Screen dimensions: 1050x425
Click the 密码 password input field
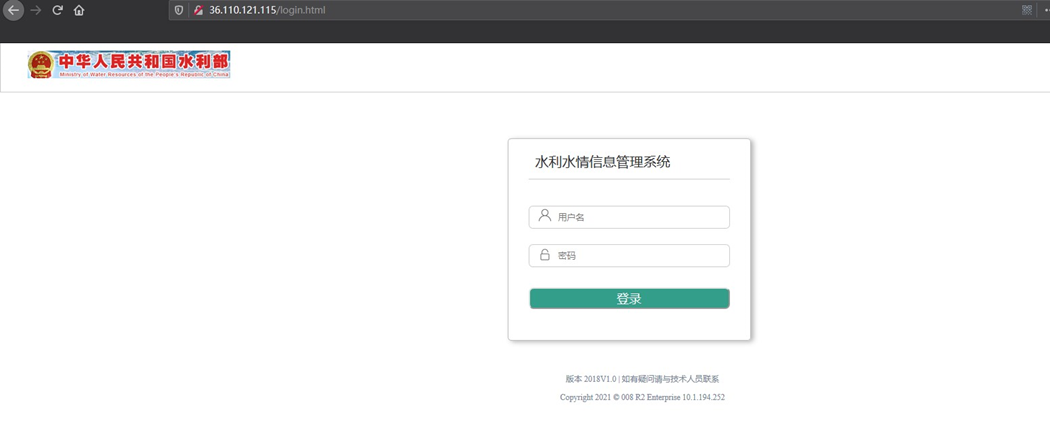tap(629, 255)
